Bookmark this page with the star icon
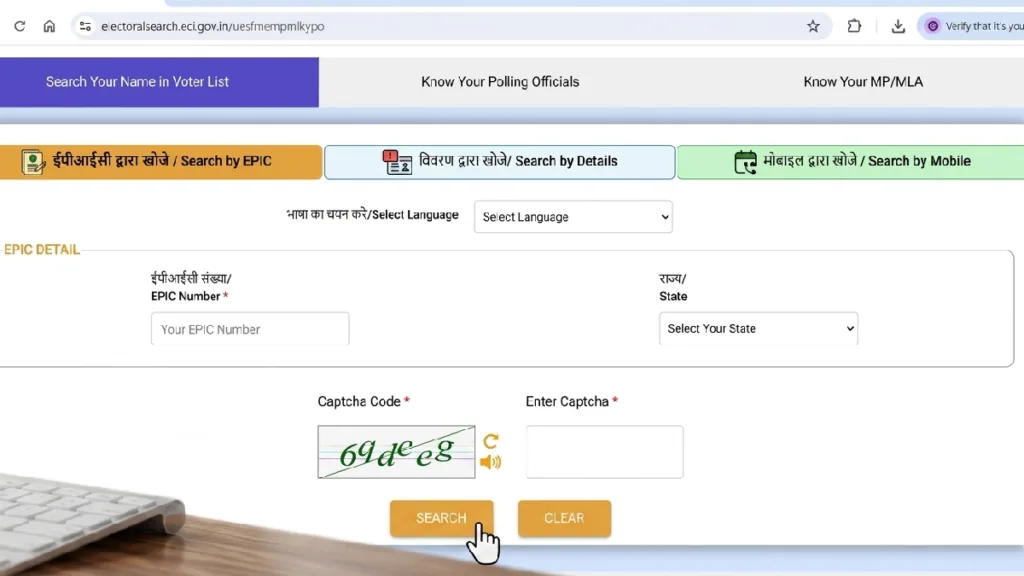The height and width of the screenshot is (576, 1024). [x=813, y=26]
